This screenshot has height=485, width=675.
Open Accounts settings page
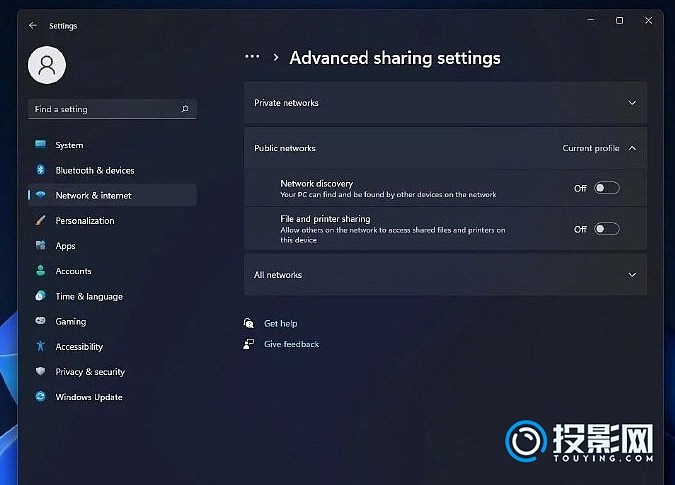click(x=112, y=271)
